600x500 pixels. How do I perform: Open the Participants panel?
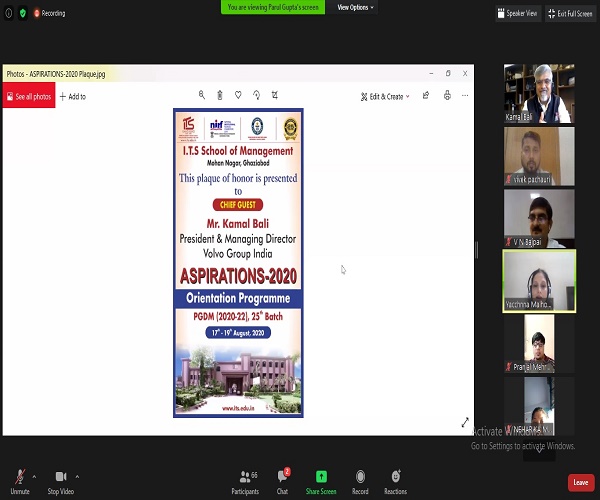(x=245, y=482)
